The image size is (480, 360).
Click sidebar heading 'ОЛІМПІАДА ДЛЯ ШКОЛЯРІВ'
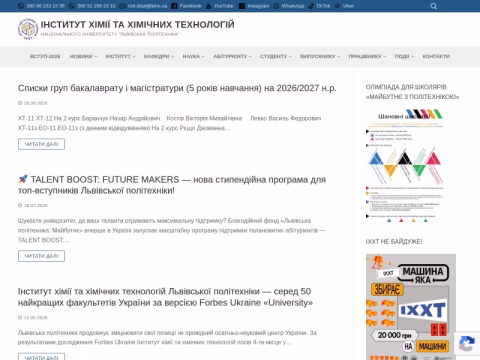[x=412, y=92]
